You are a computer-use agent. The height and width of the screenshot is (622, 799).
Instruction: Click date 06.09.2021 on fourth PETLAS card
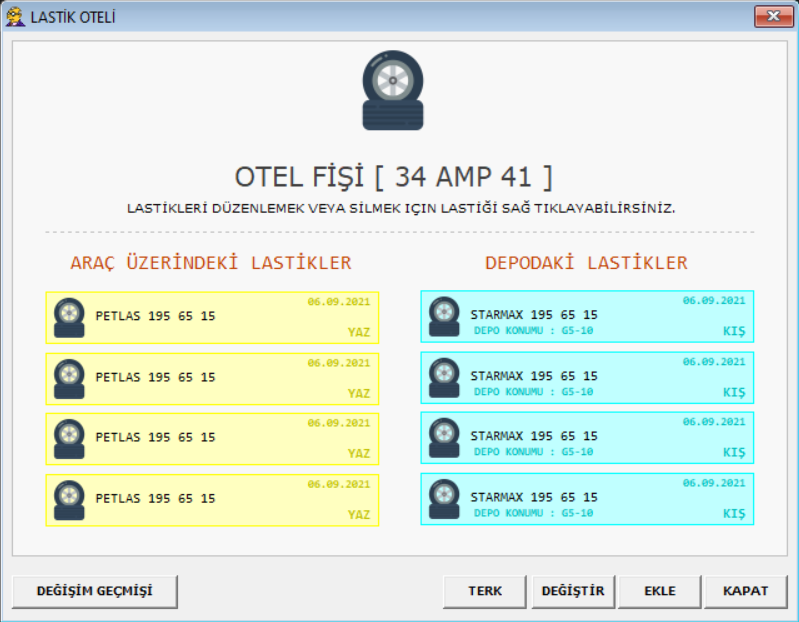point(339,484)
